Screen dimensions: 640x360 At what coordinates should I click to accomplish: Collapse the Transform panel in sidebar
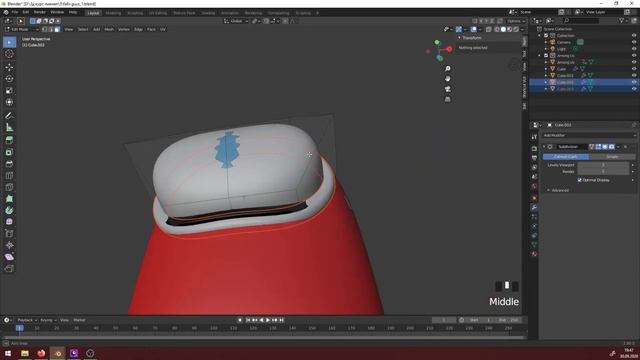(460, 38)
